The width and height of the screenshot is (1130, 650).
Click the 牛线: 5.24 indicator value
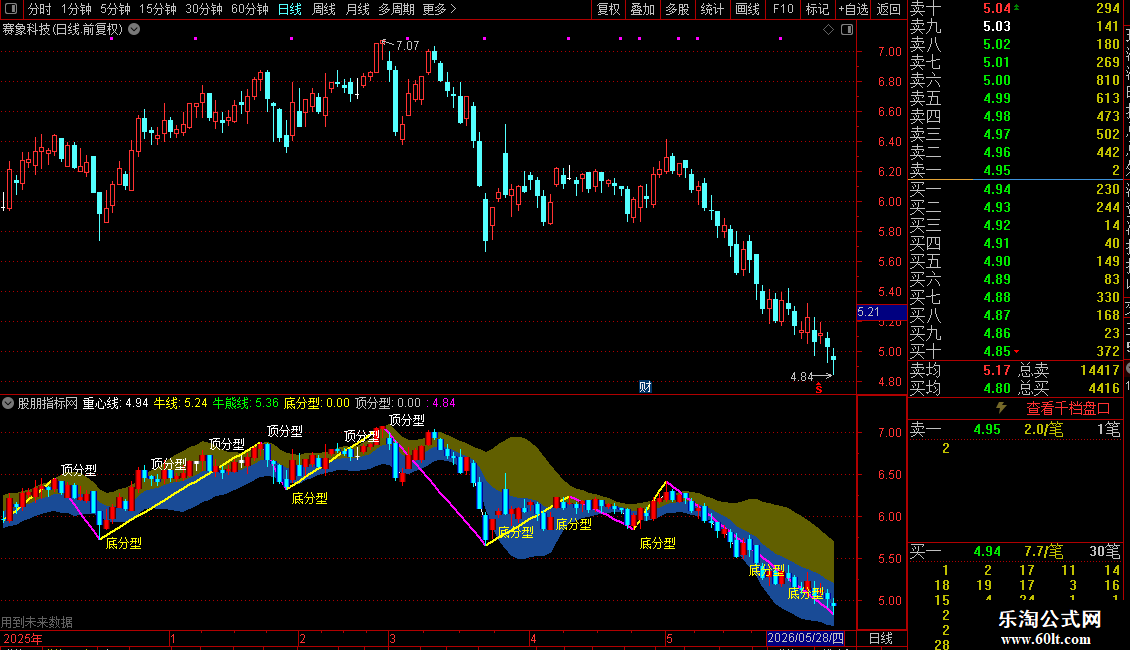coord(180,403)
